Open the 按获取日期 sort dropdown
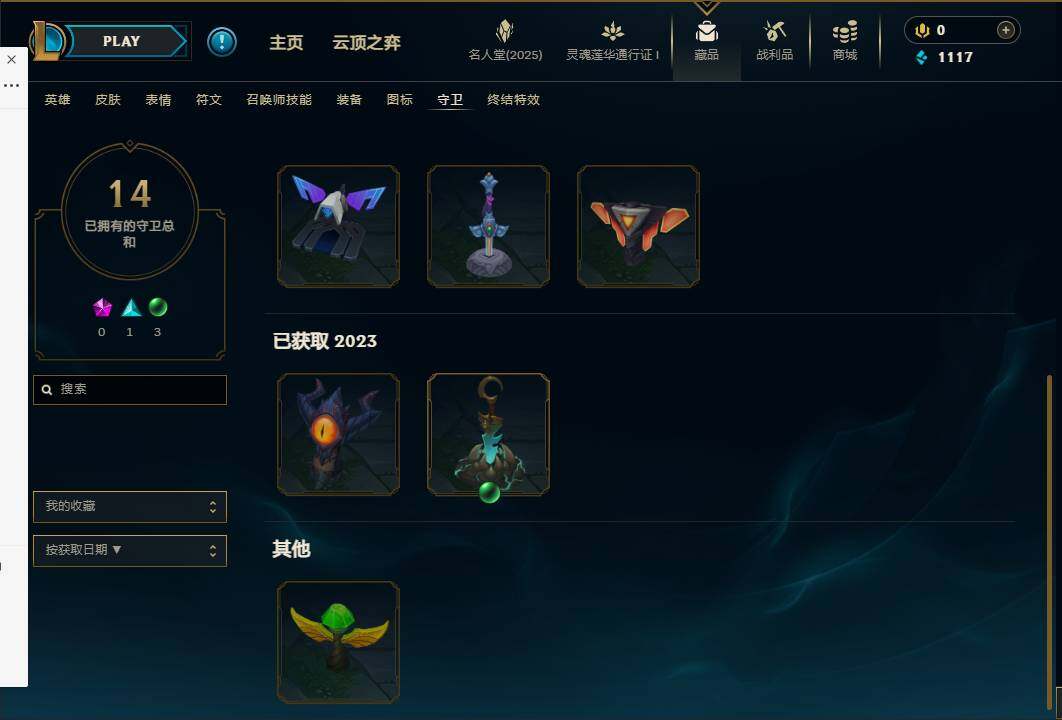Viewport: 1062px width, 720px height. pyautogui.click(x=130, y=551)
